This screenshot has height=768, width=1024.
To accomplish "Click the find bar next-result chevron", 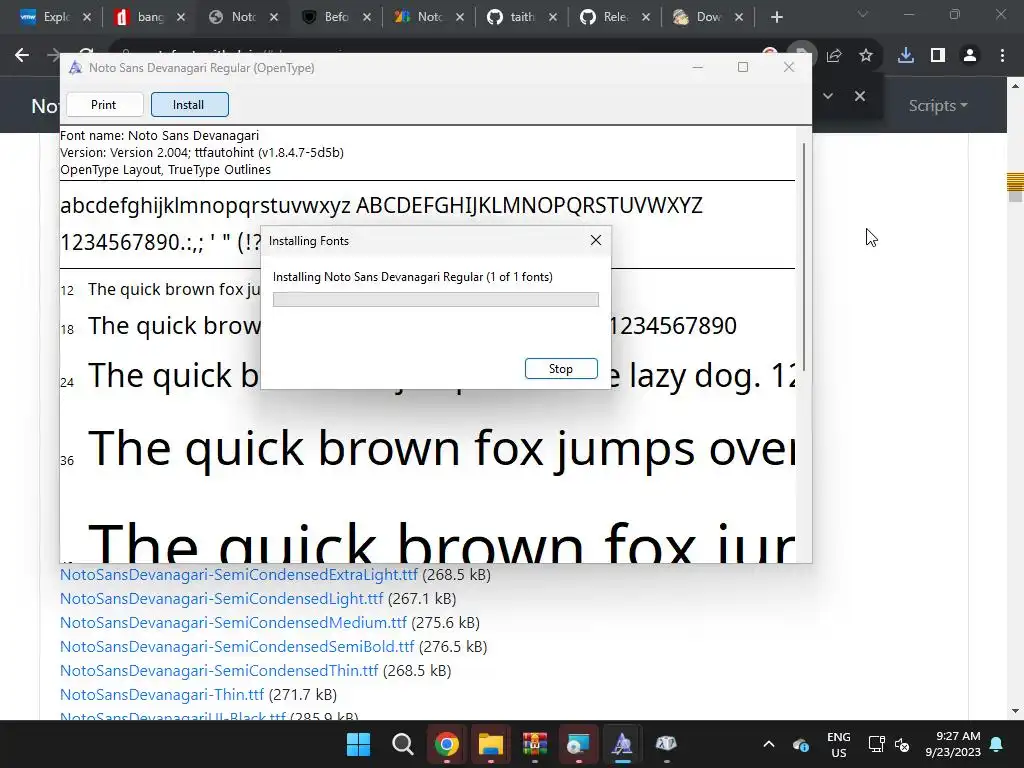I will [x=828, y=96].
